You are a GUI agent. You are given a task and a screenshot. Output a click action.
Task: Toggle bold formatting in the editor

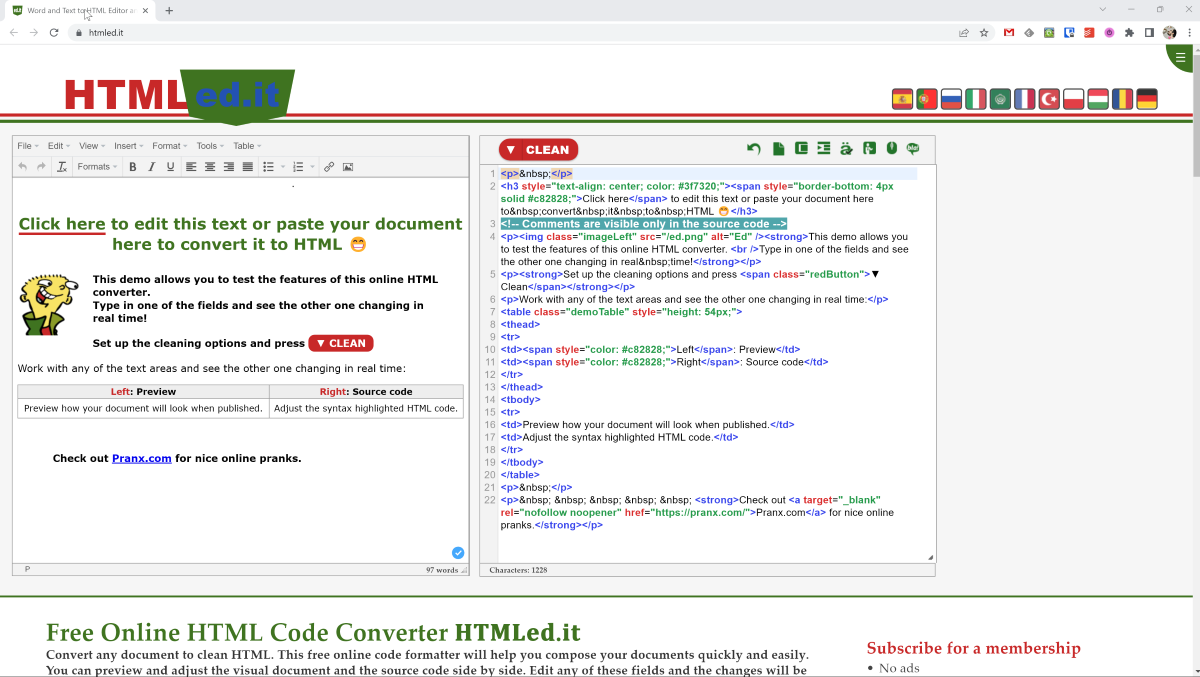133,167
